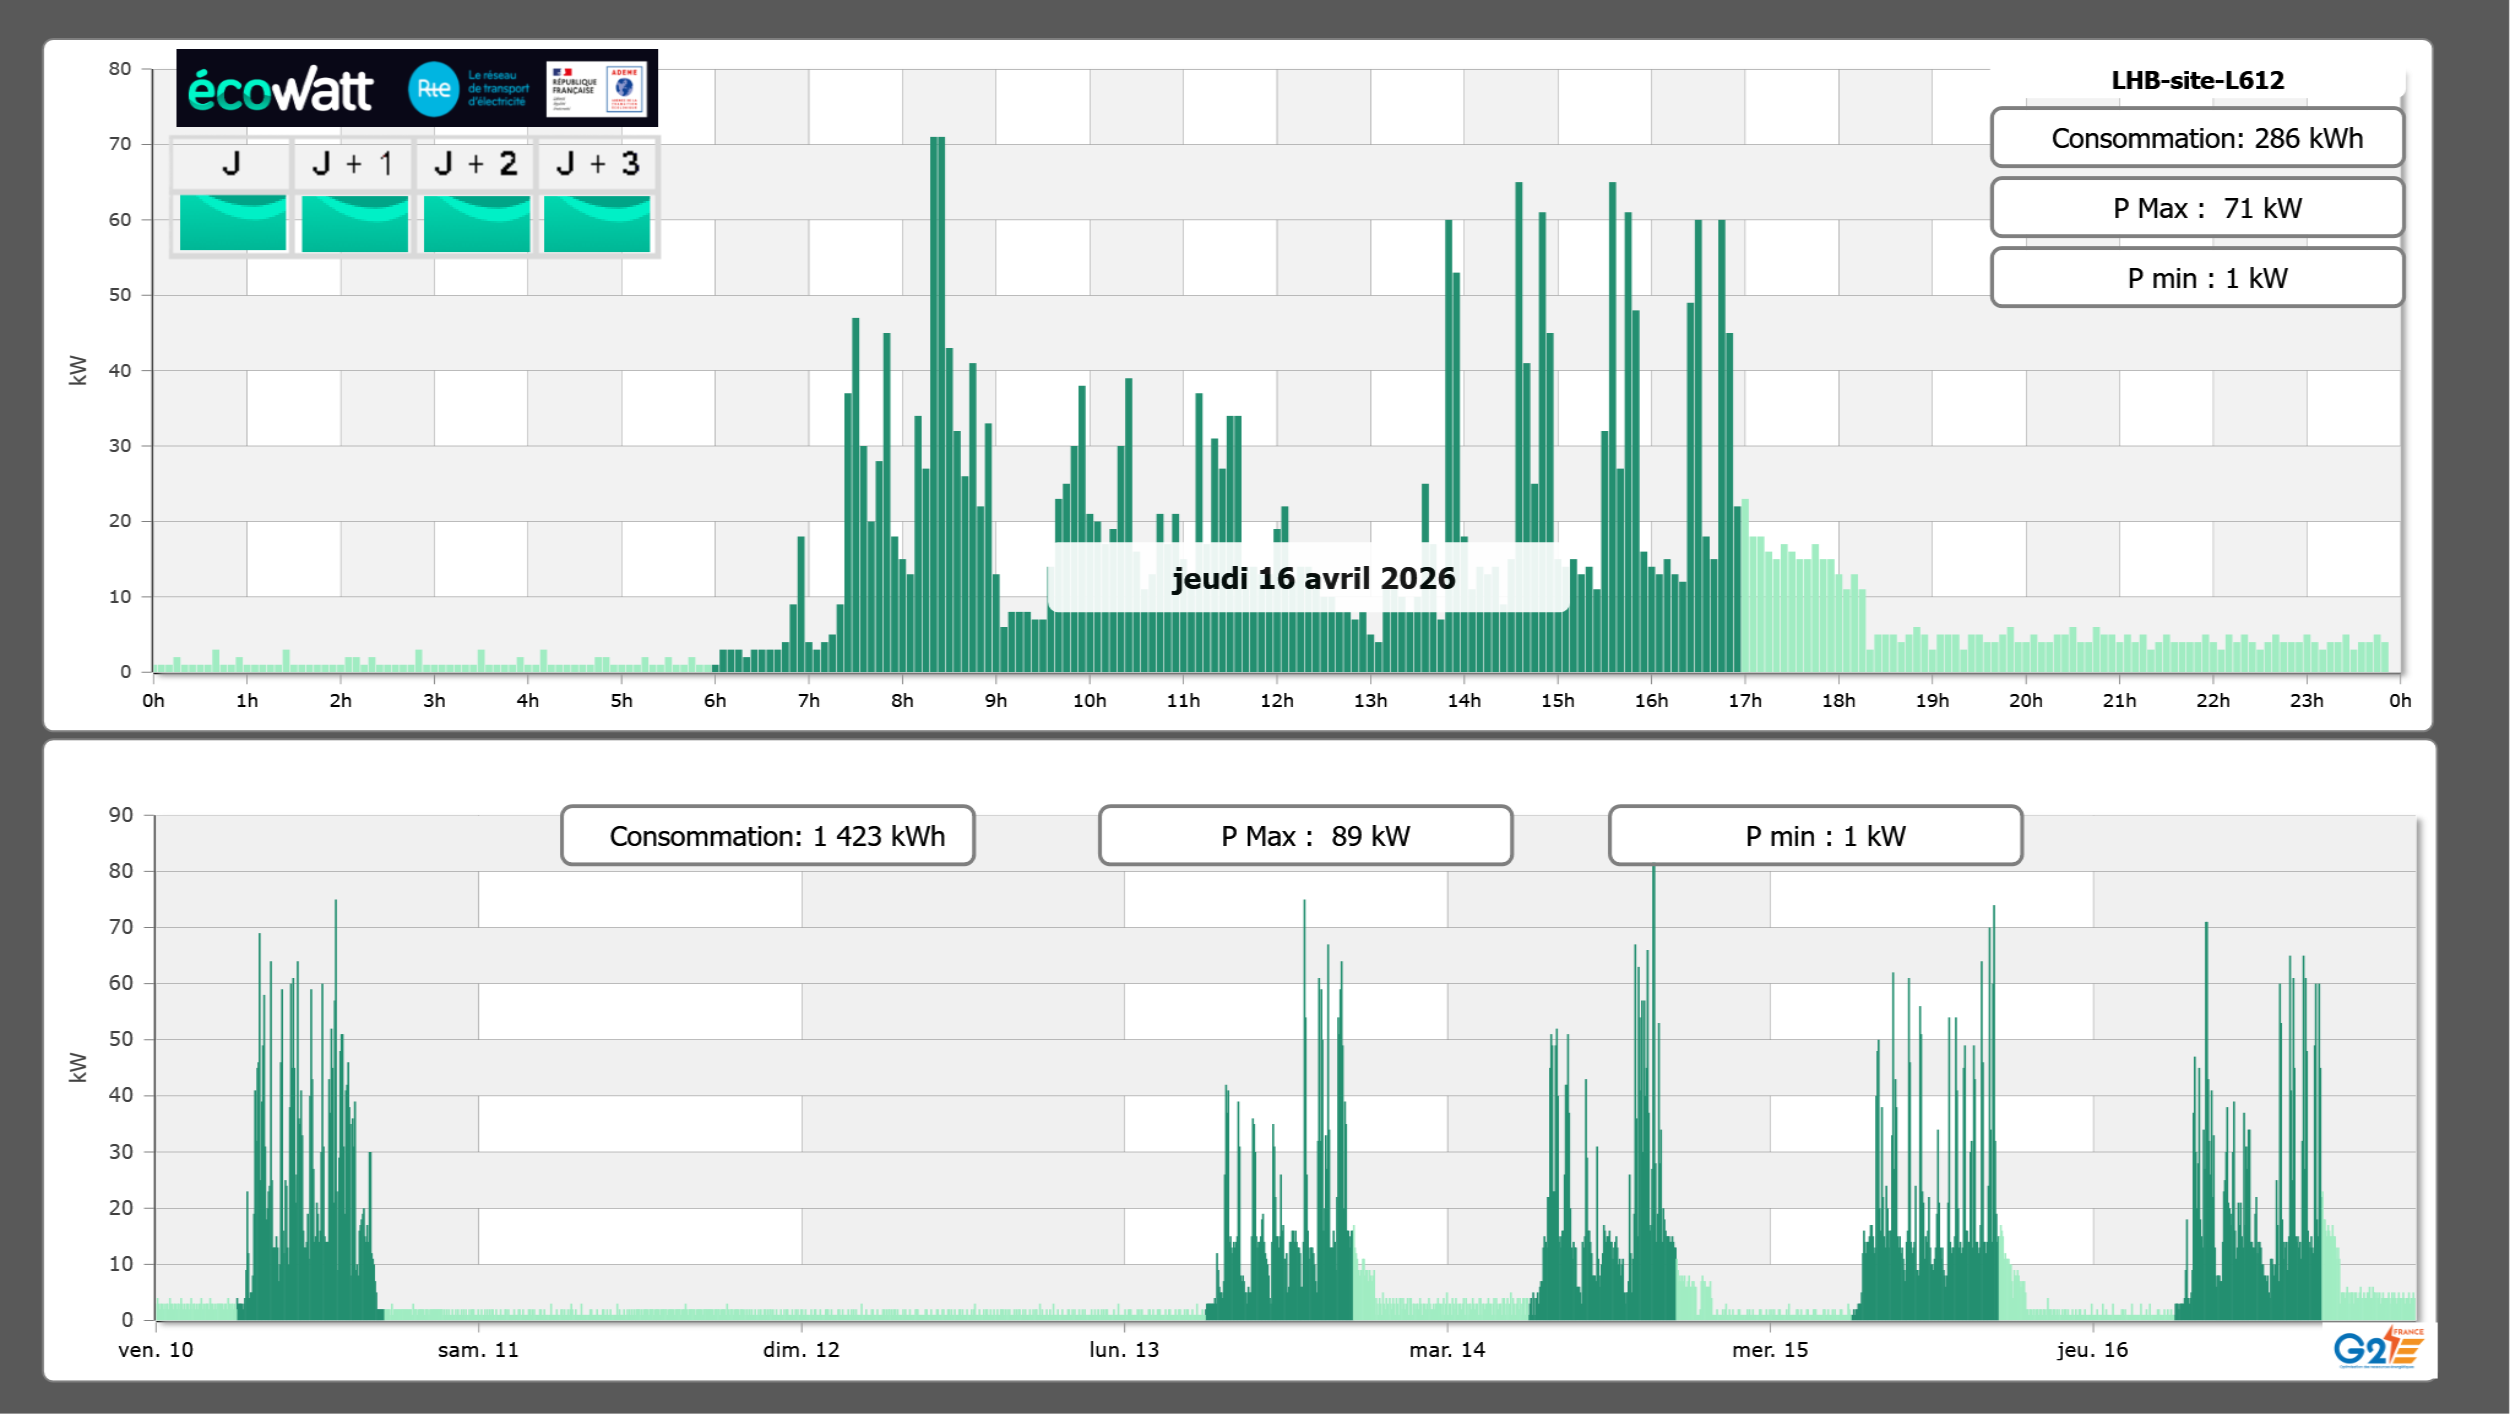Click the Consommation: 286 kWh box
Image resolution: width=2511 pixels, height=1415 pixels.
click(2196, 138)
